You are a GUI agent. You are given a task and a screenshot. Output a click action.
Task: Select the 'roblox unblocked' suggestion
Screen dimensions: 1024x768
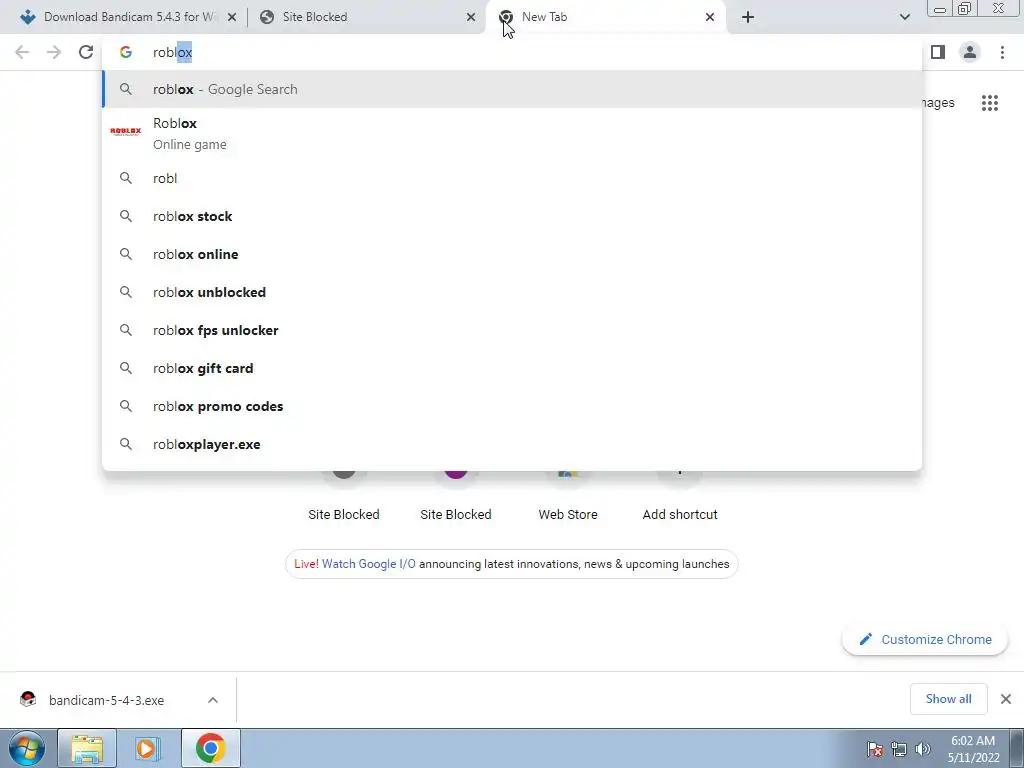pos(512,292)
